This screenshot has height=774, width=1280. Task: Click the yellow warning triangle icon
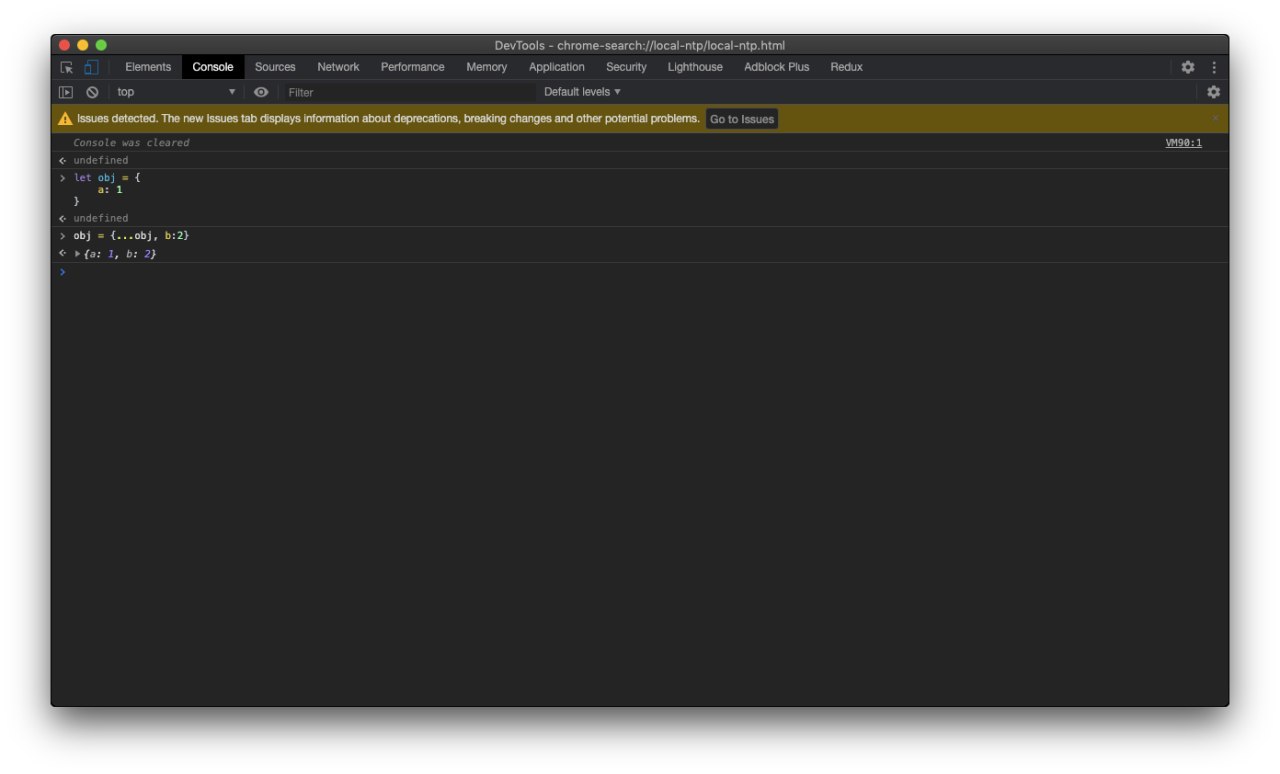(65, 118)
